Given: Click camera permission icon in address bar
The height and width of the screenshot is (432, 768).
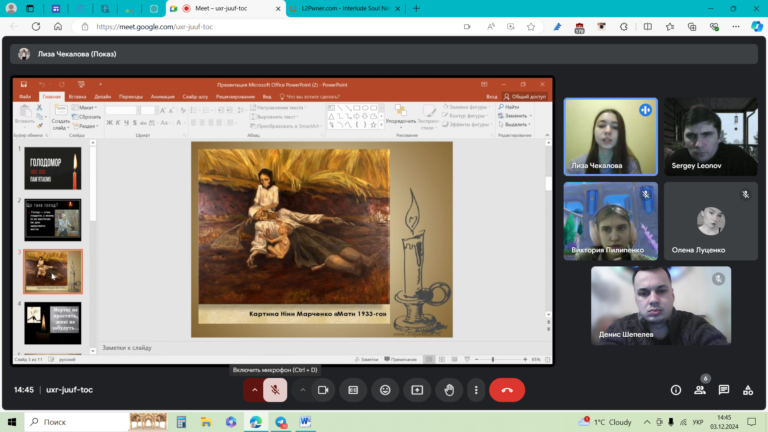Looking at the screenshot, I should [x=467, y=26].
